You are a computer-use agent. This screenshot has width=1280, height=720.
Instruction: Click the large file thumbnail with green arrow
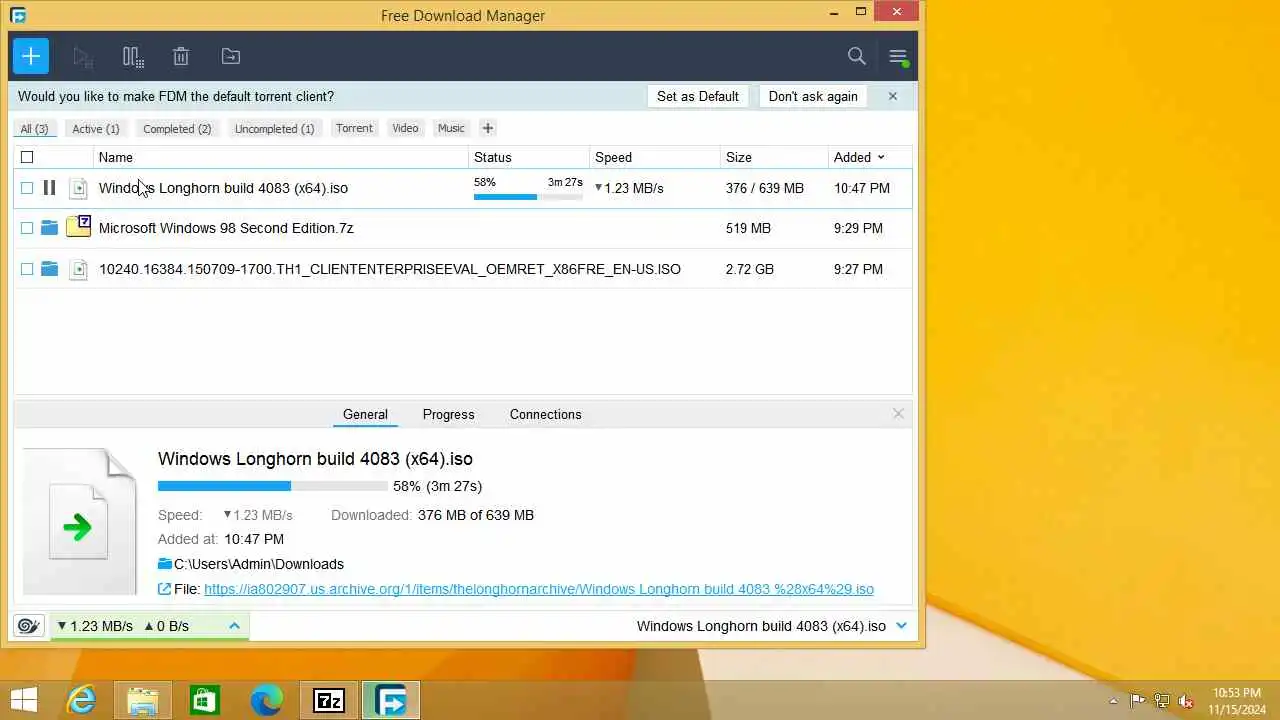(x=79, y=522)
